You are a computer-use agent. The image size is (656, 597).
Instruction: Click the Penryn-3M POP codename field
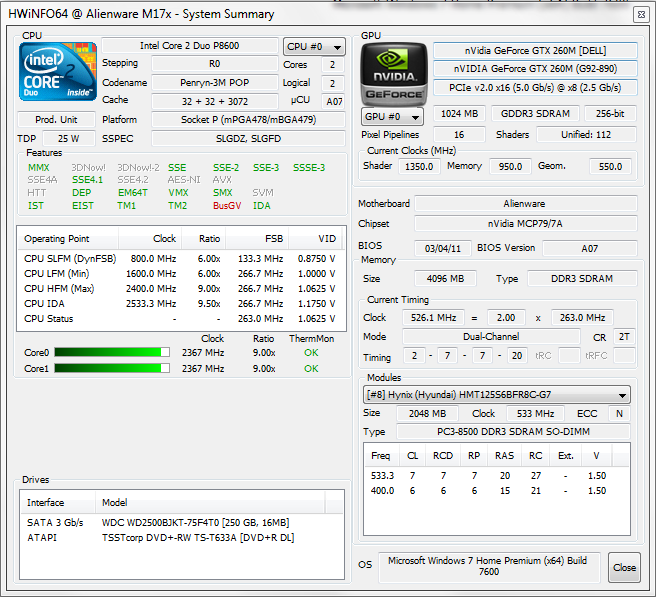pyautogui.click(x=215, y=83)
